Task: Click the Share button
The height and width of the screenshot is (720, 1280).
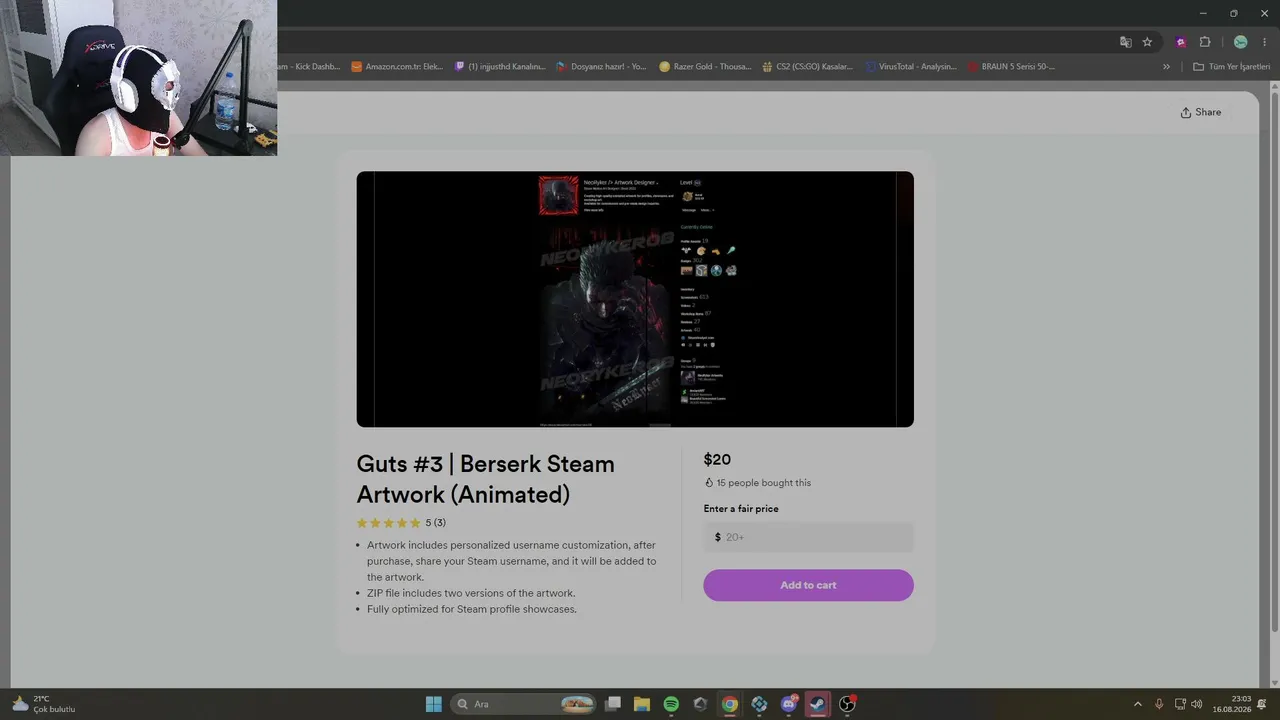Action: point(1200,112)
